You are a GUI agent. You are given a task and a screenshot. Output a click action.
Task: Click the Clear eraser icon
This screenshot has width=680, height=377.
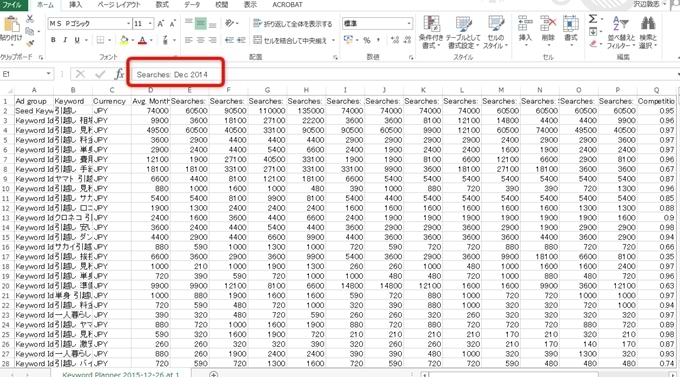coord(593,43)
